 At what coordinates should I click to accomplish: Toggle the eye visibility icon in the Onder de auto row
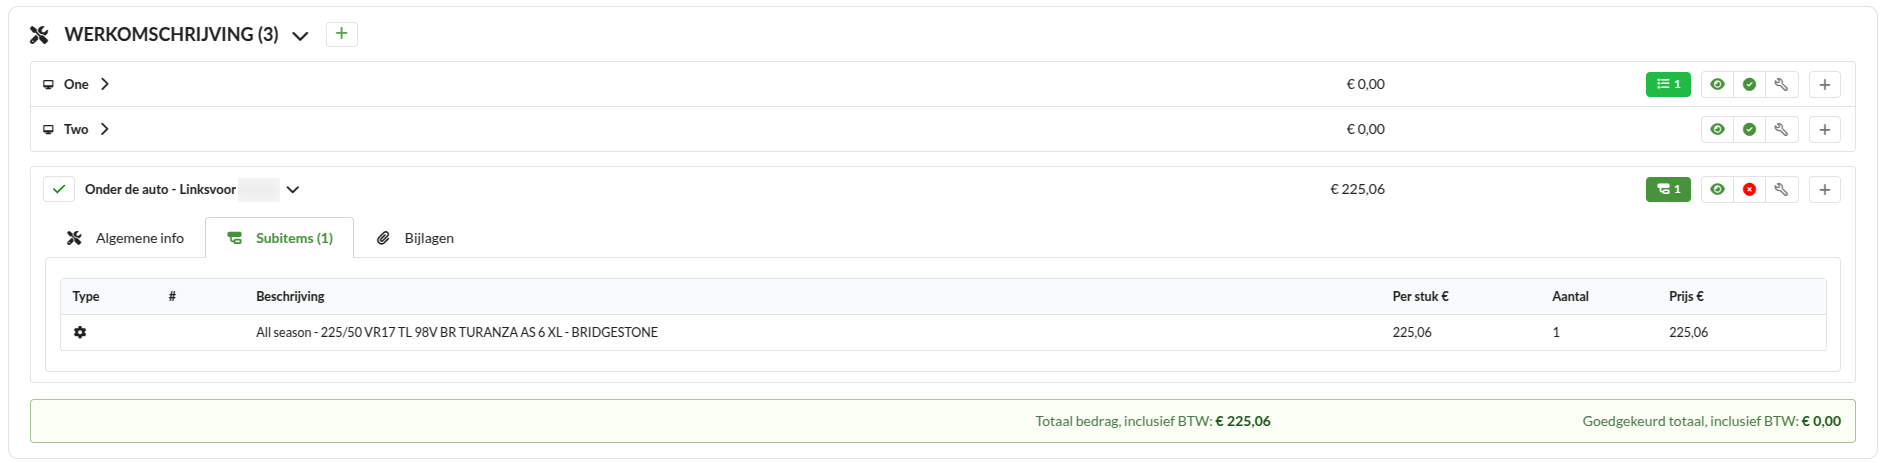1717,190
